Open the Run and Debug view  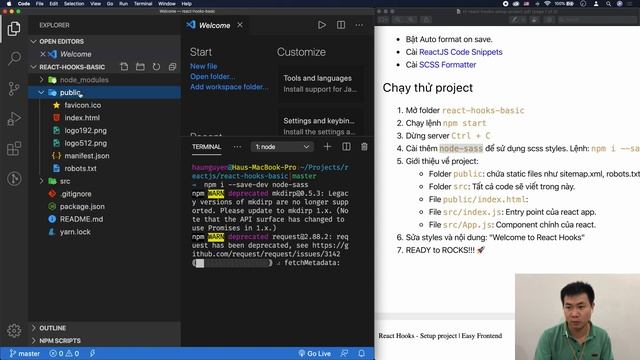click(14, 119)
